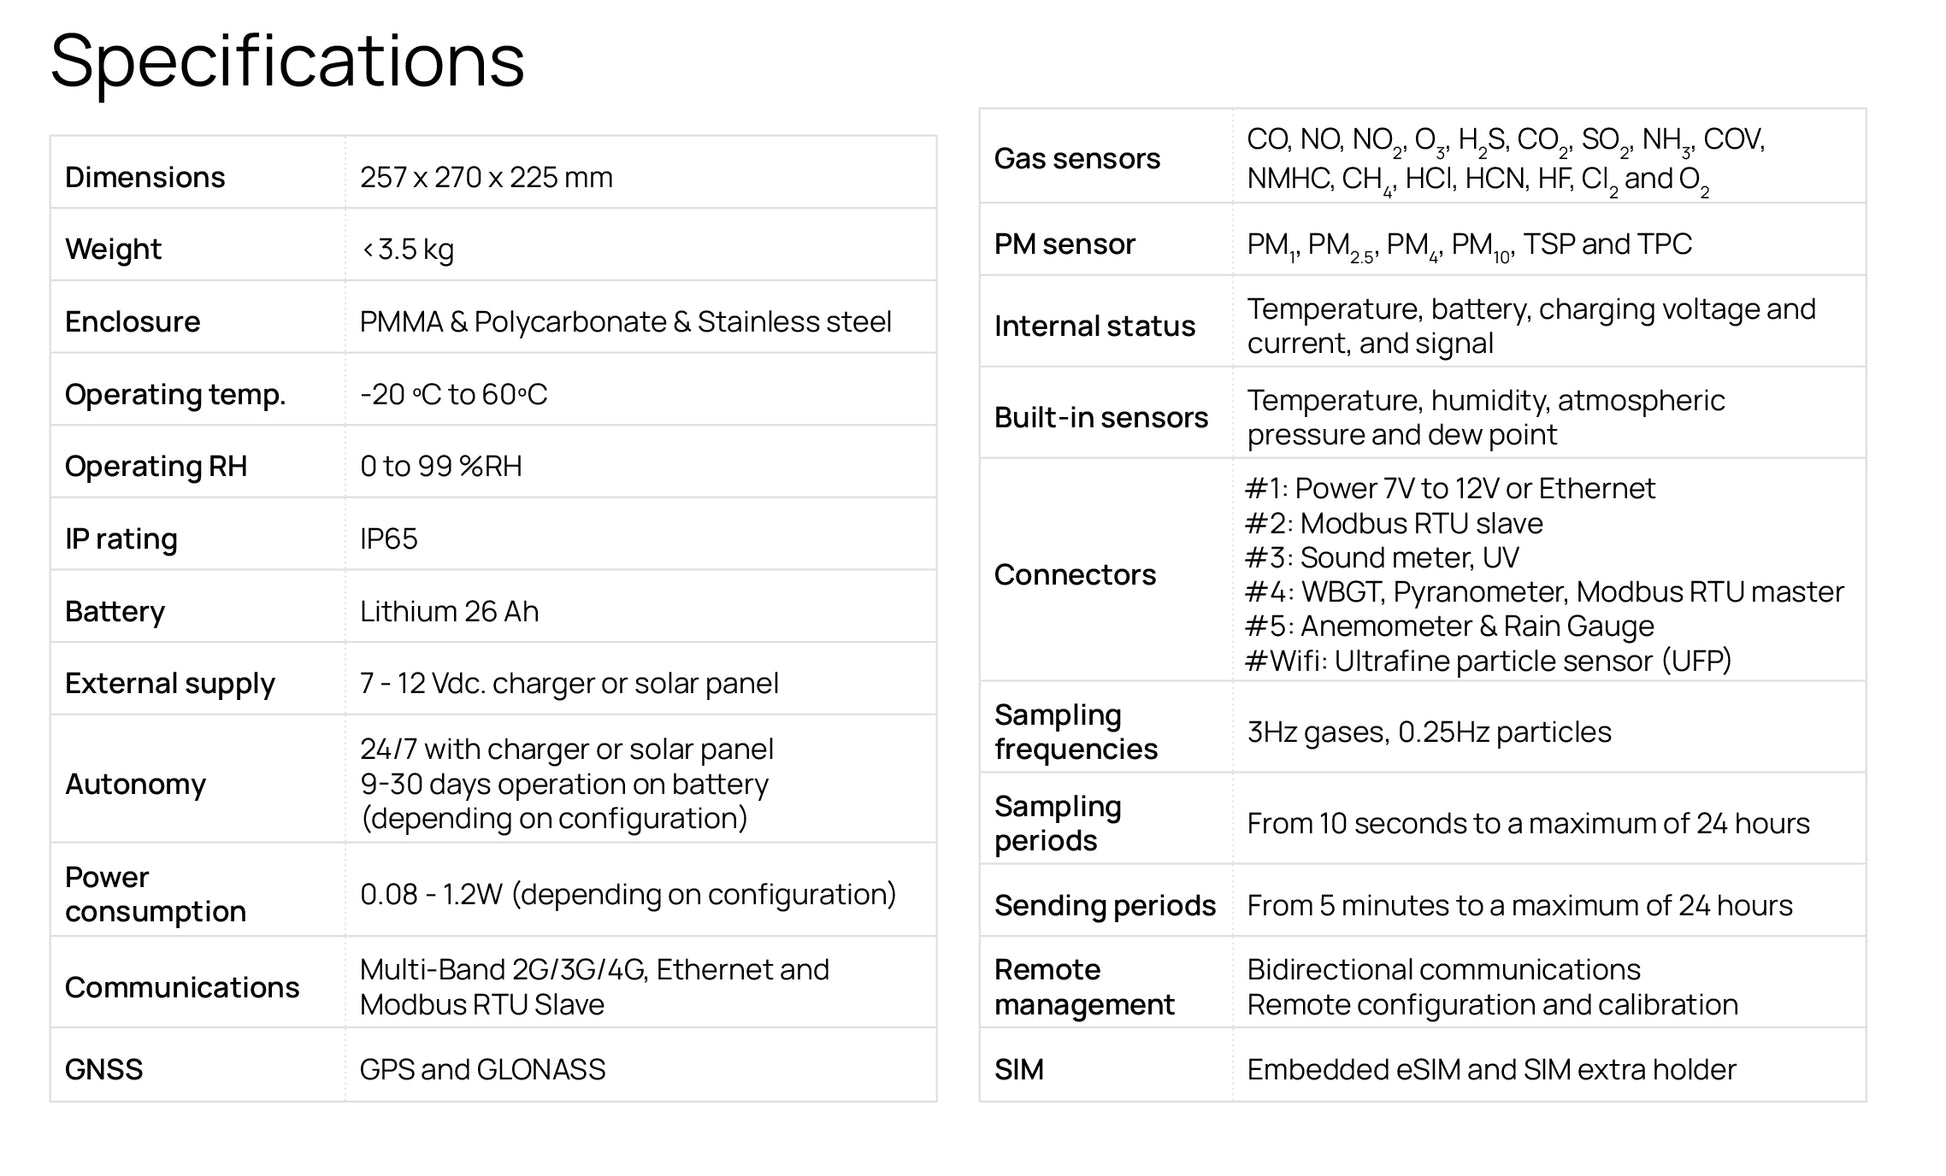Viewport: 1946px width, 1176px height.
Task: Click the Weight value under 3.5 kg
Action: click(x=408, y=249)
